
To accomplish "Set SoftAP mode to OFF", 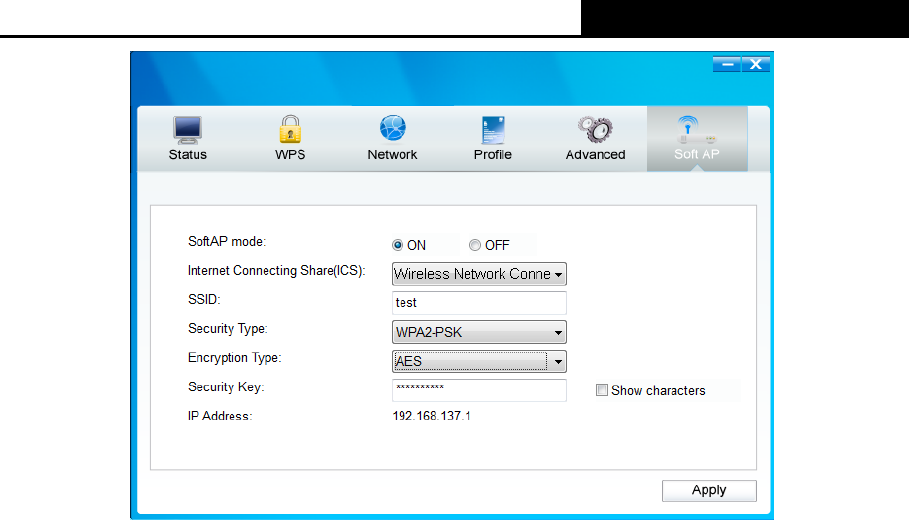I will point(475,245).
